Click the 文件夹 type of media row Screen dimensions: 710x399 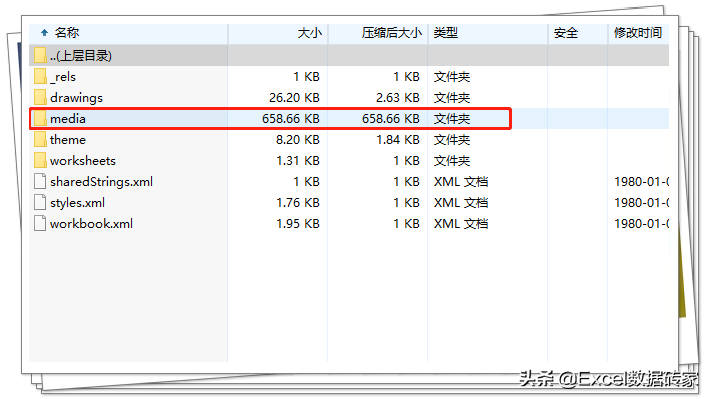tap(452, 119)
